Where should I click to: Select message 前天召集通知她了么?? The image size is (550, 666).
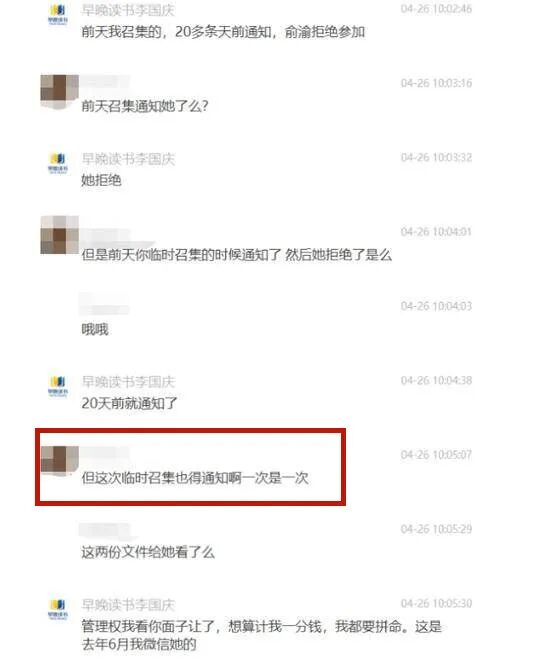tap(145, 106)
